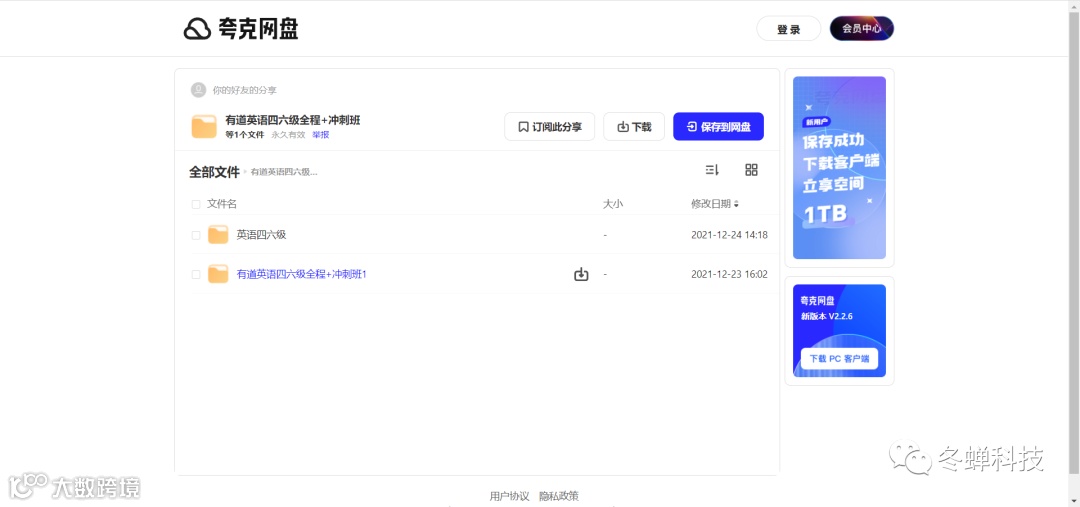Click the 大小 column header
Screen dimensions: 1080x507
tap(613, 205)
